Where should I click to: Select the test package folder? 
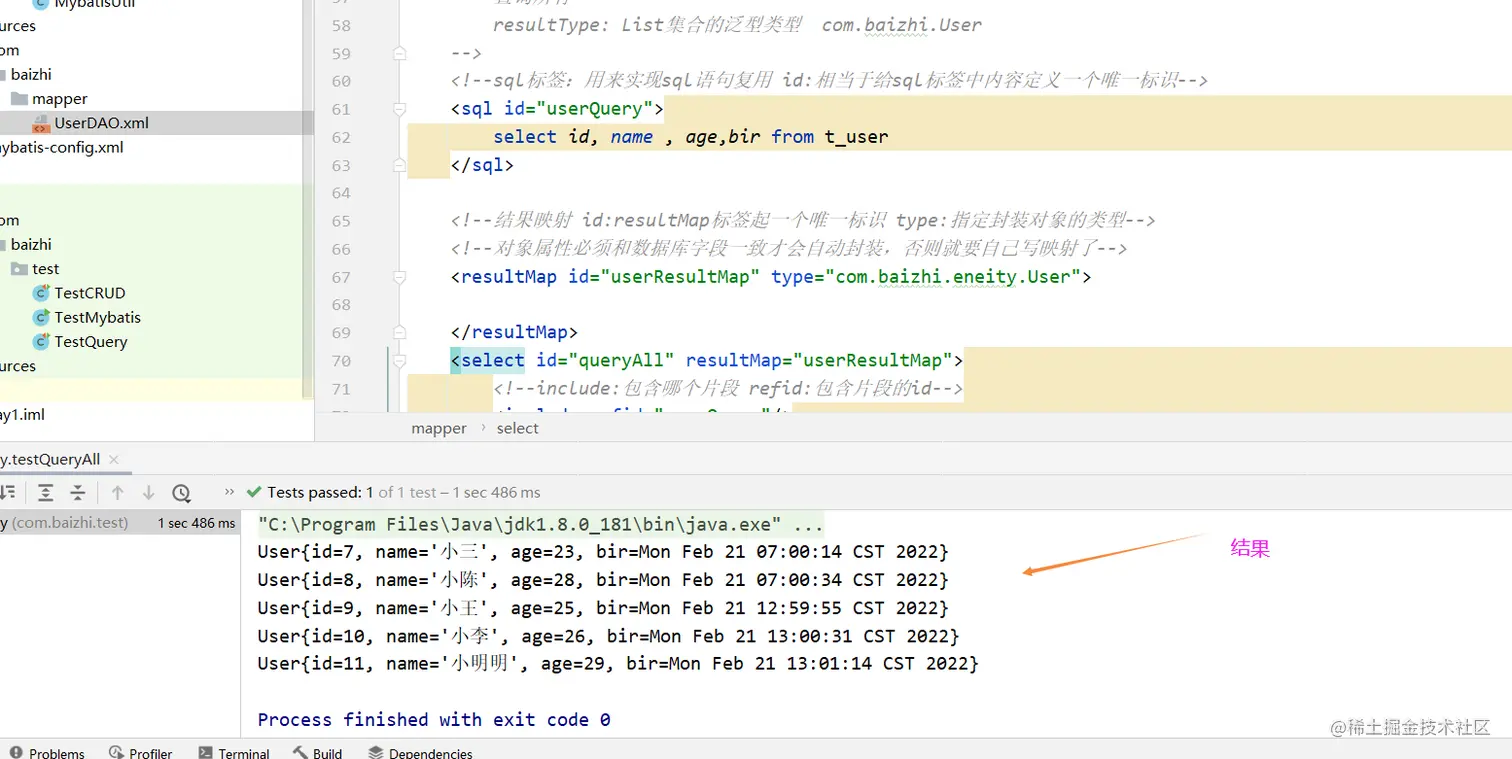(x=46, y=269)
